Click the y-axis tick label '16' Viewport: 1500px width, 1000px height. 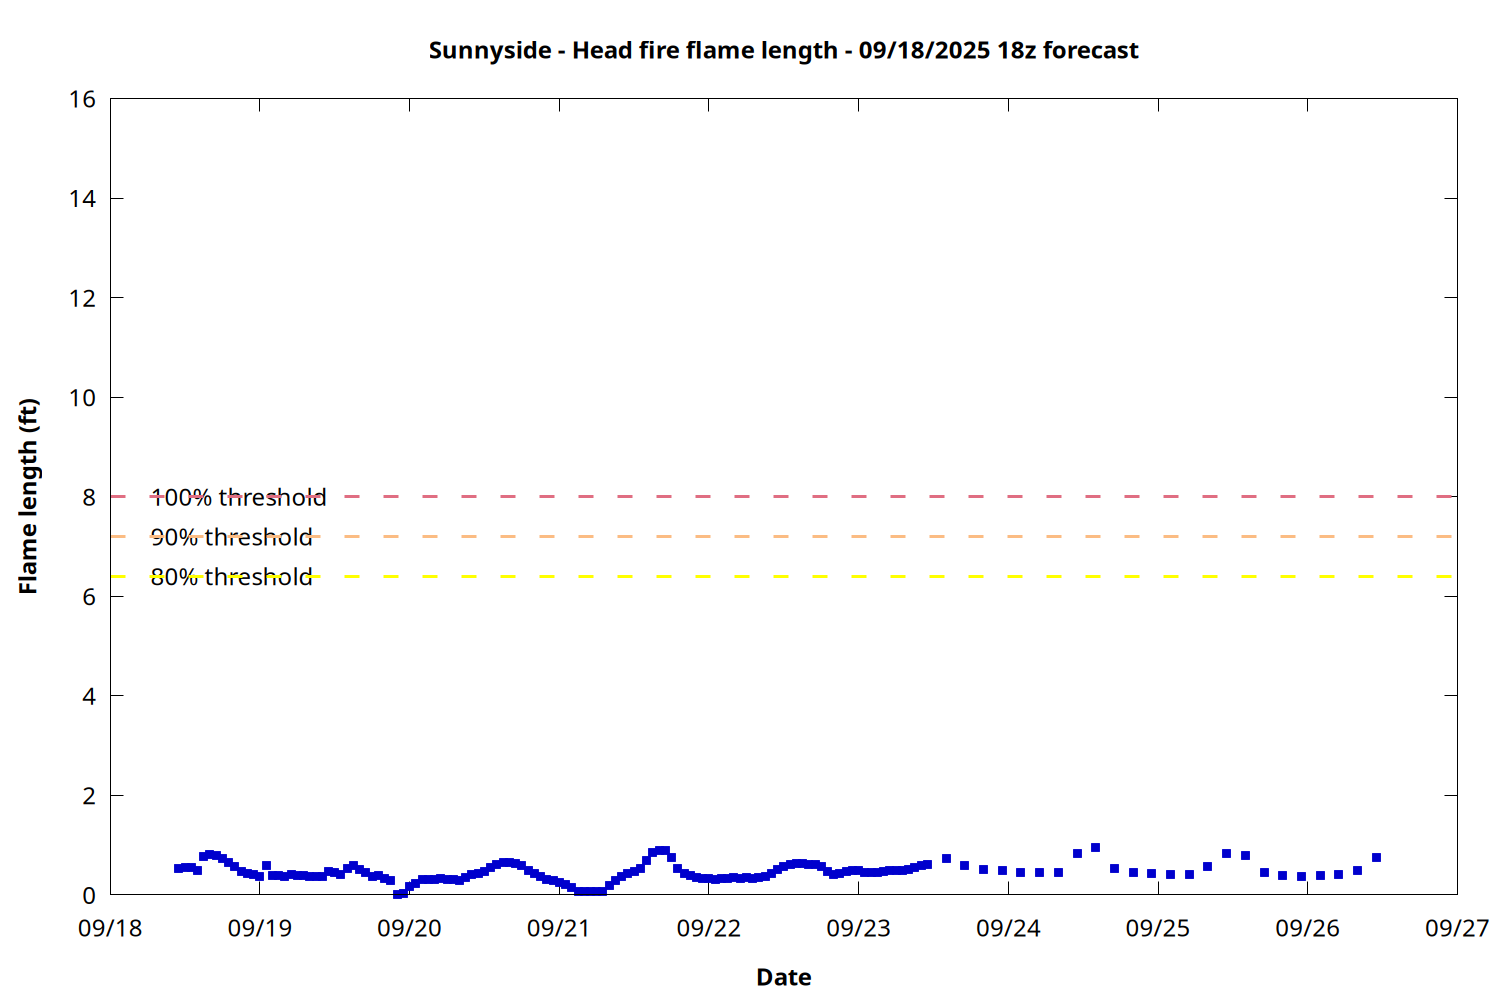pyautogui.click(x=82, y=99)
